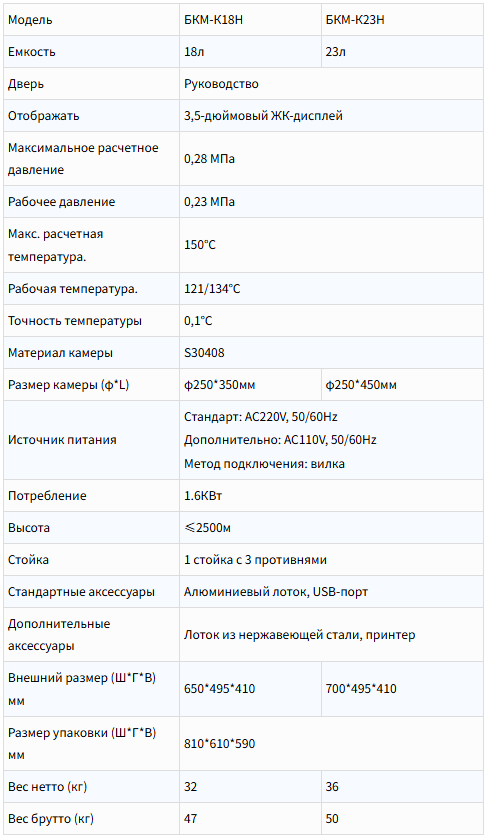Select the 700*495*410 external size value
The width and height of the screenshot is (486, 840).
click(361, 689)
